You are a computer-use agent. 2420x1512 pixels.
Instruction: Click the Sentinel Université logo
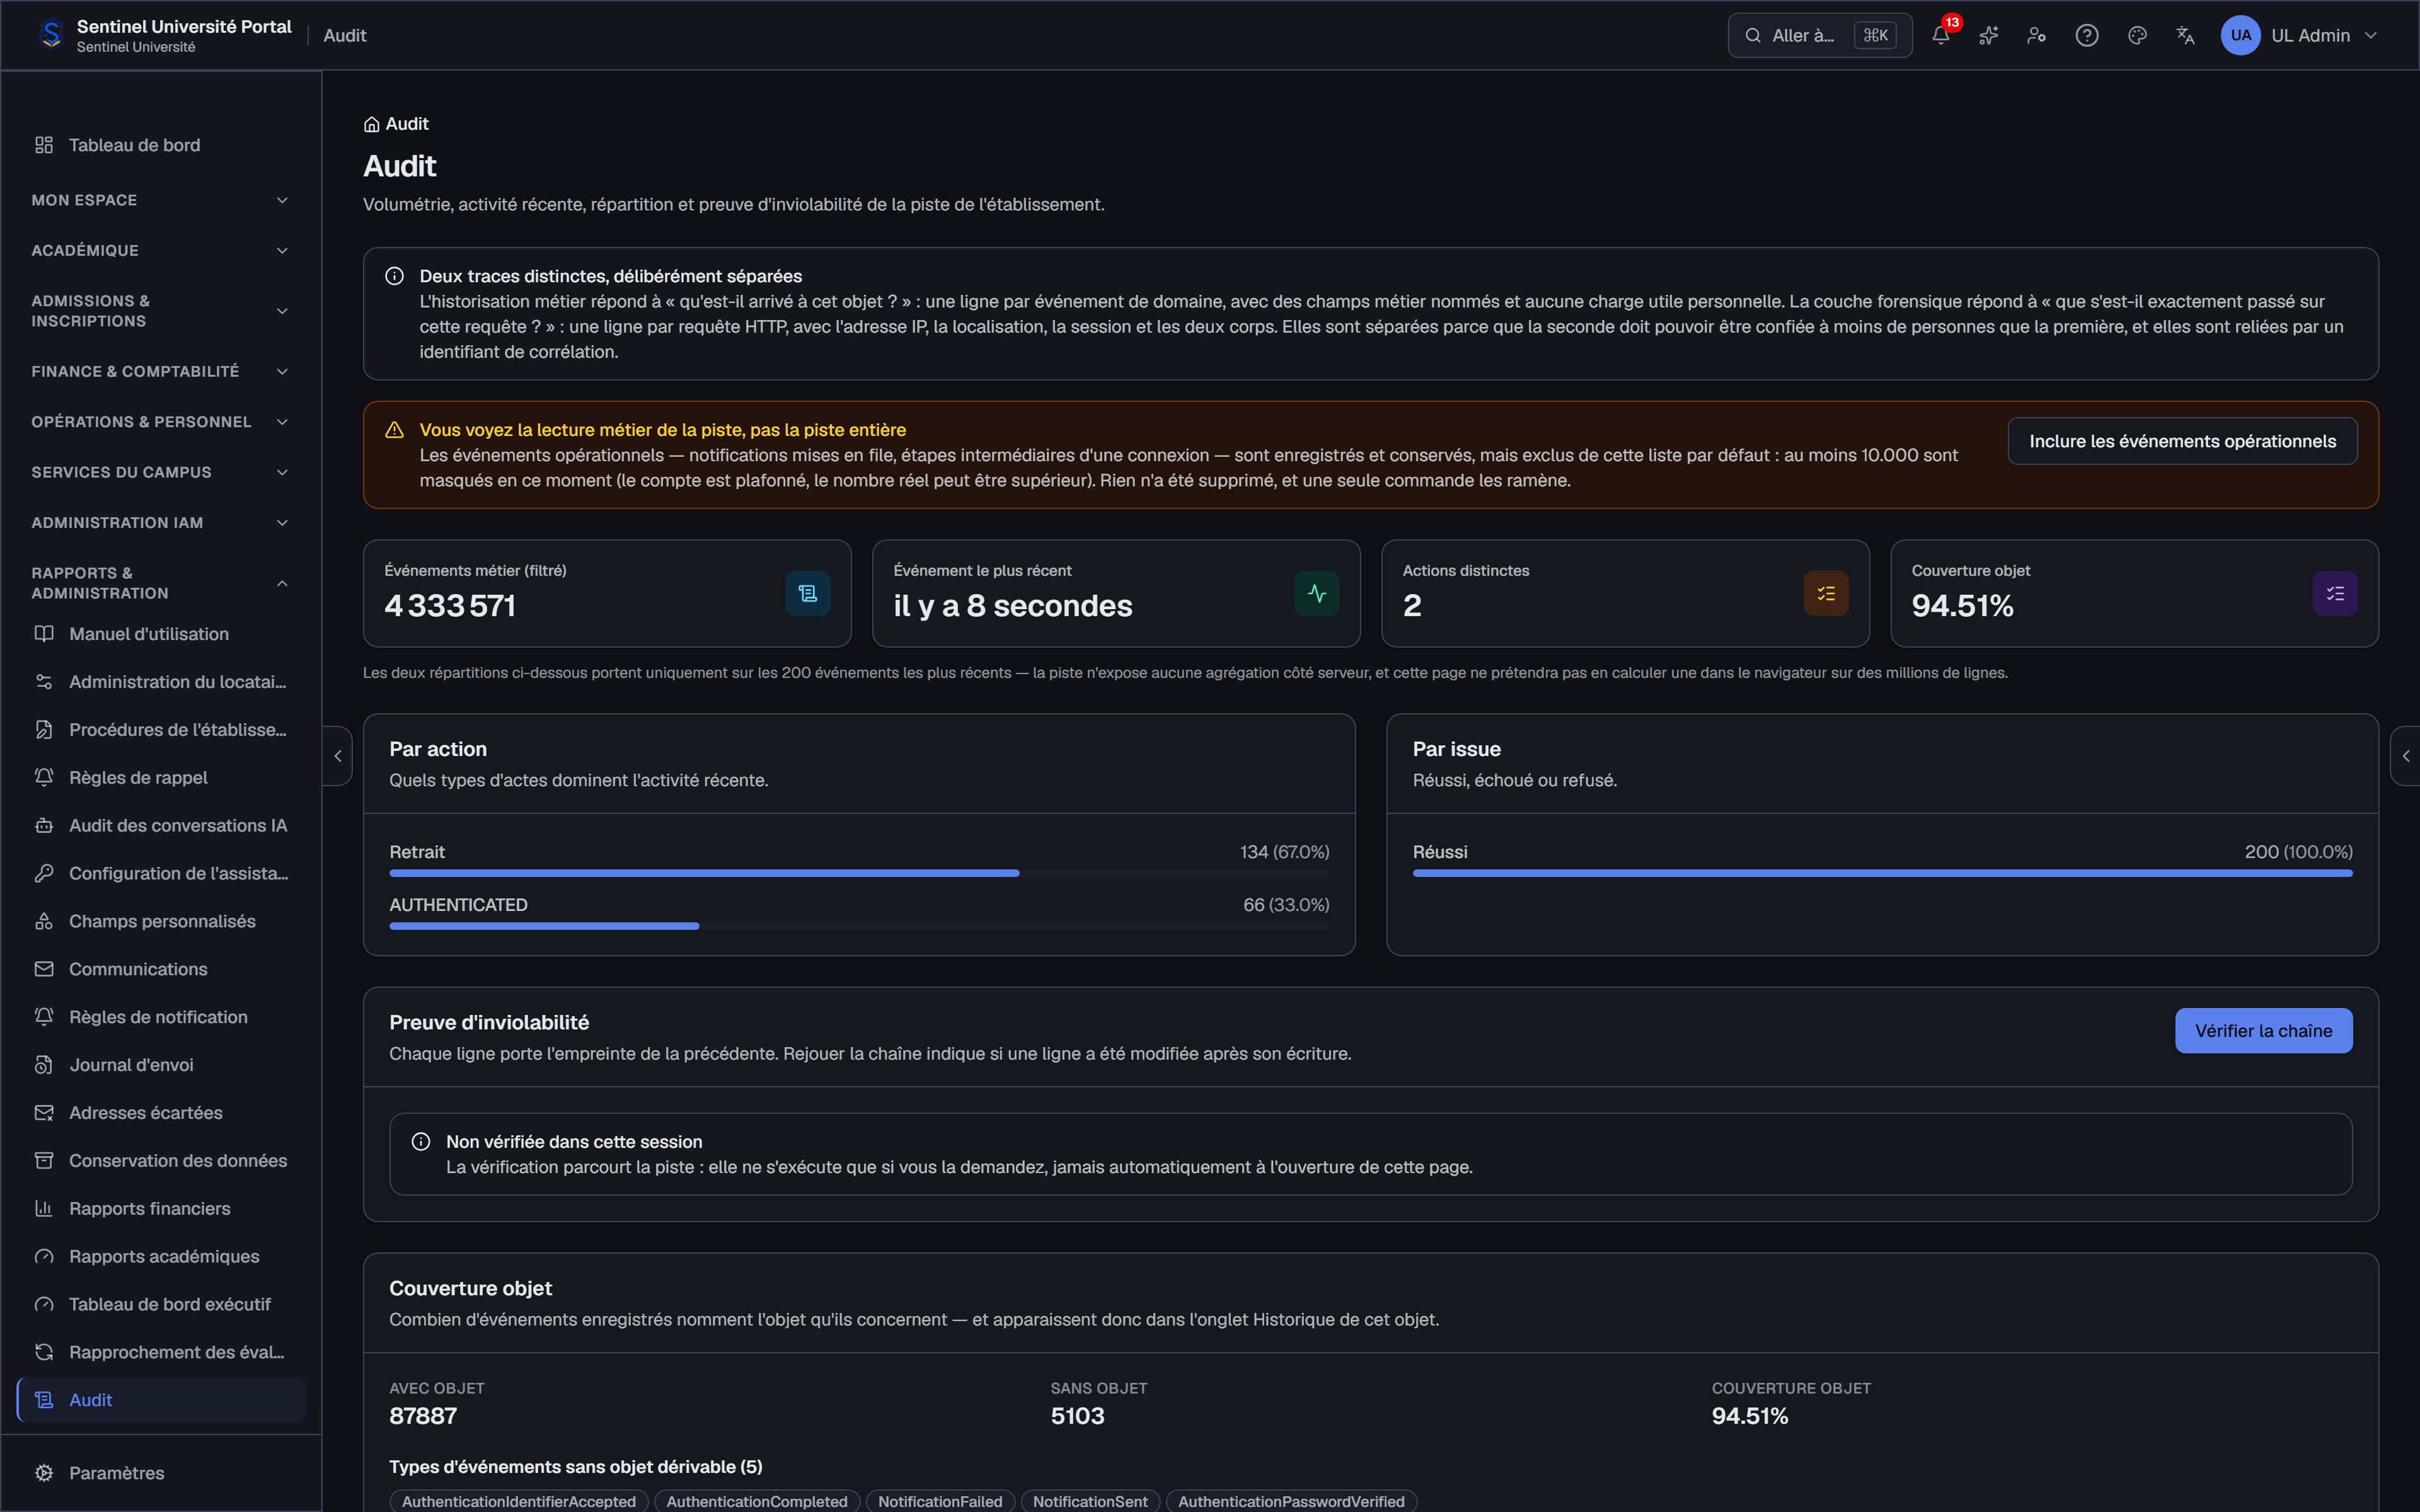[x=51, y=35]
